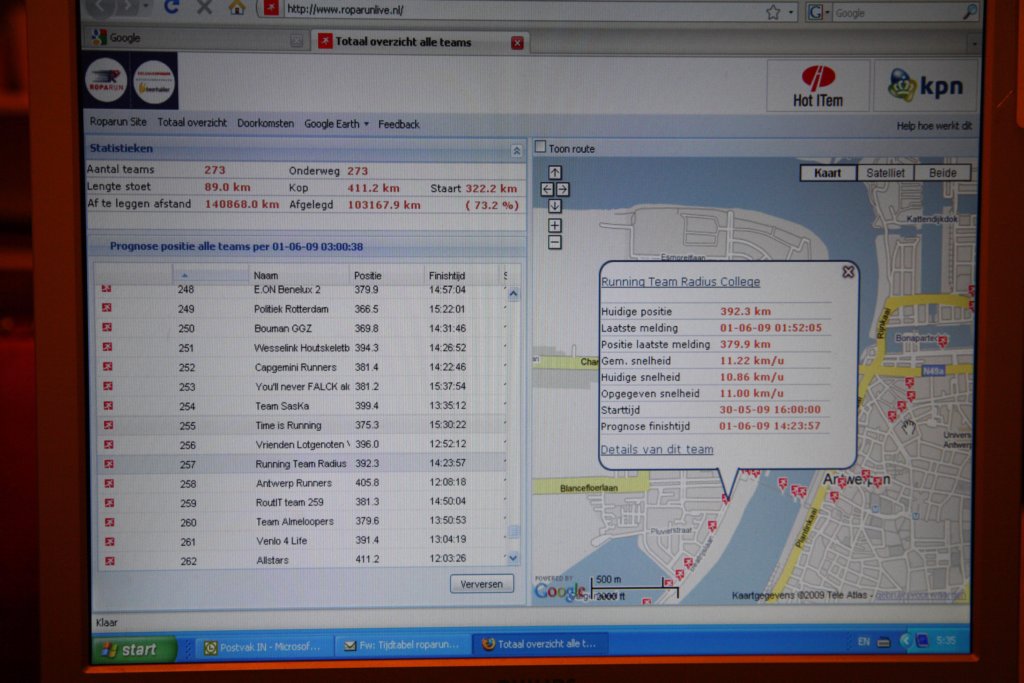Click the Windows start button
This screenshot has width=1024, height=683.
[x=134, y=649]
